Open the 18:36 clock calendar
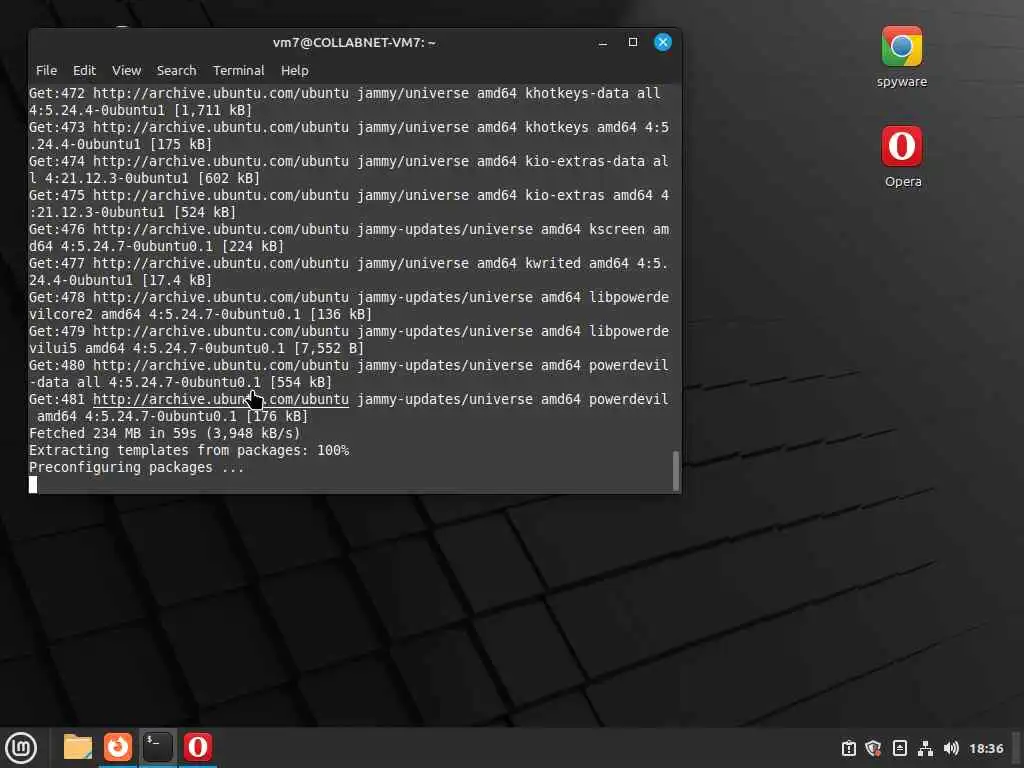Viewport: 1024px width, 768px height. coord(985,748)
